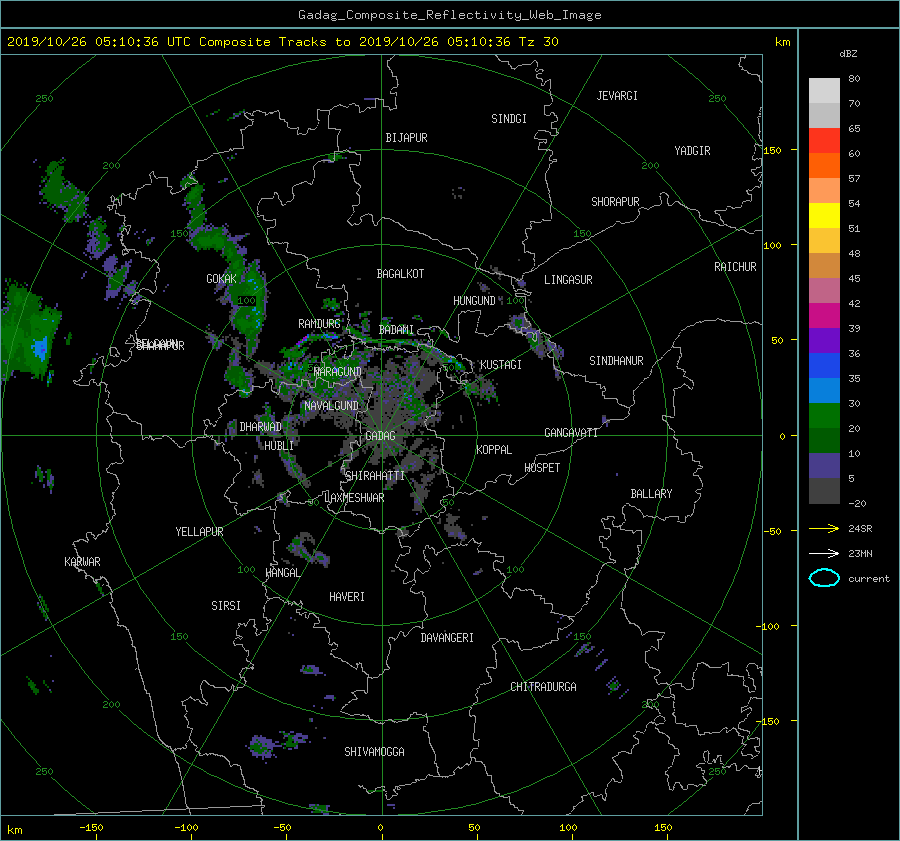Select the bright yellow 51–54 dBZ swatch

824,216
